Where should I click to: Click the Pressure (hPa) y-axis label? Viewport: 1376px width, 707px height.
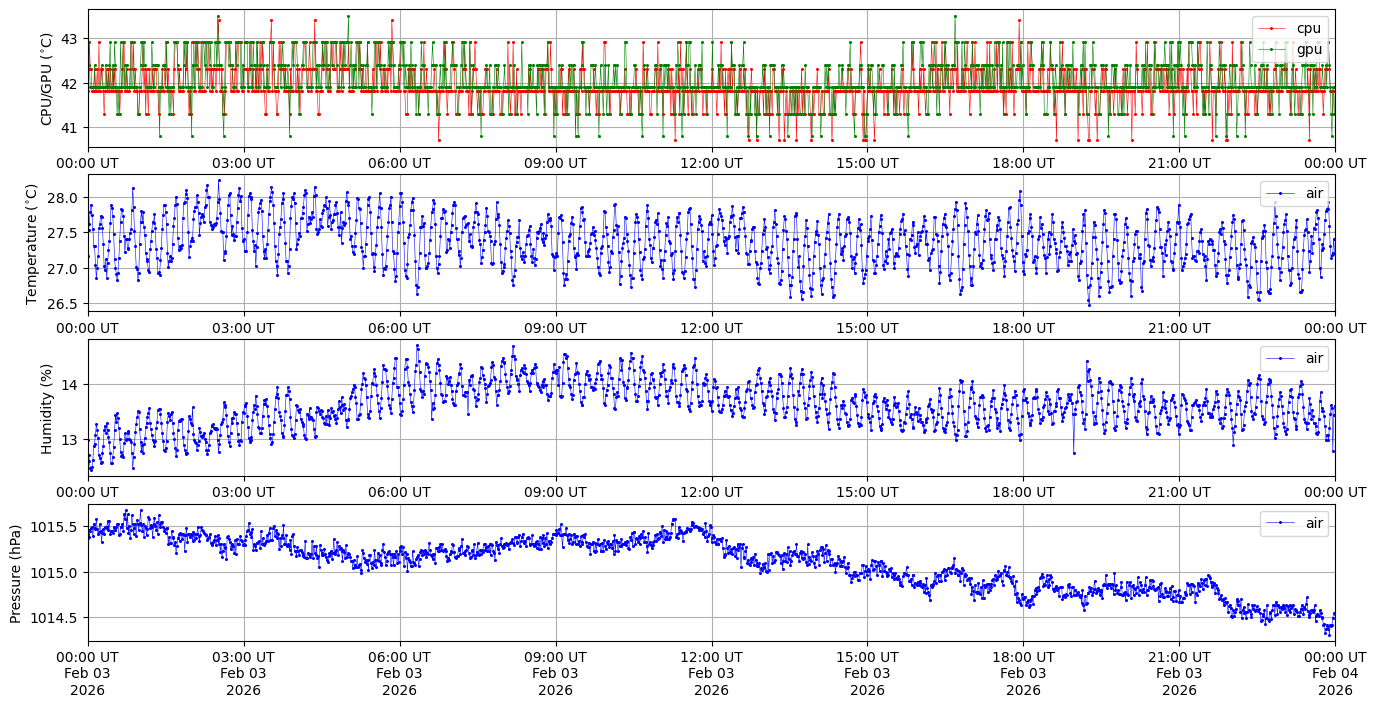coord(16,573)
